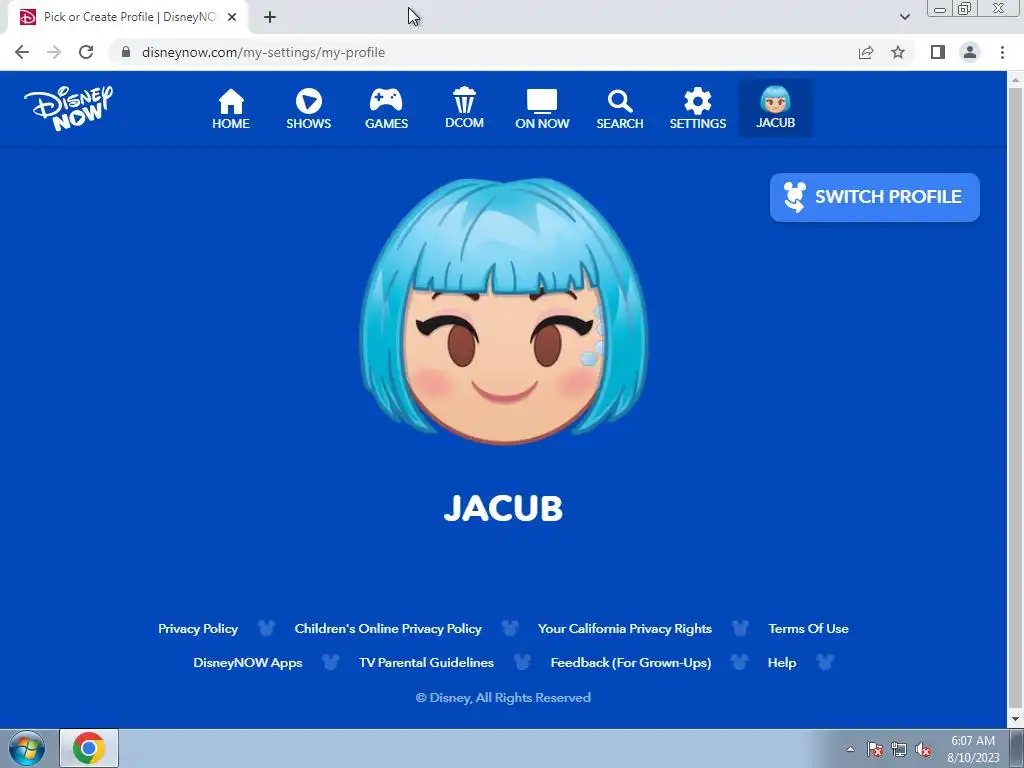
Task: Click the muted volume tray icon
Action: pyautogui.click(x=923, y=749)
